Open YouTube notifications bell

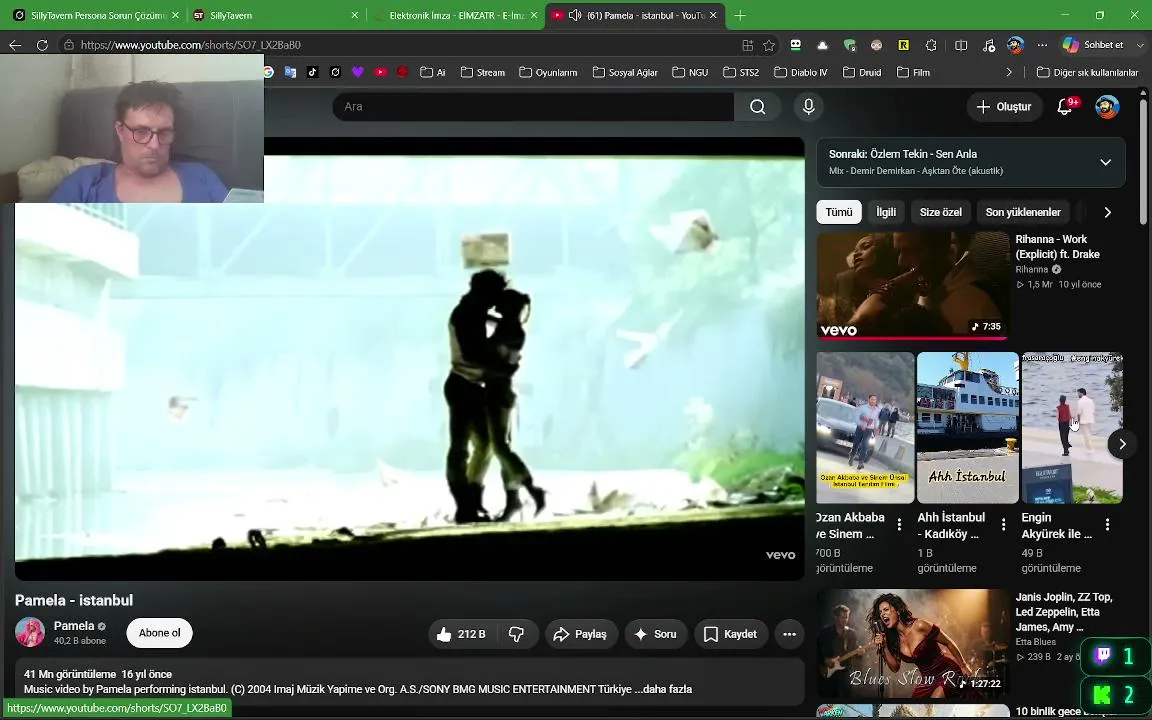[x=1065, y=107]
